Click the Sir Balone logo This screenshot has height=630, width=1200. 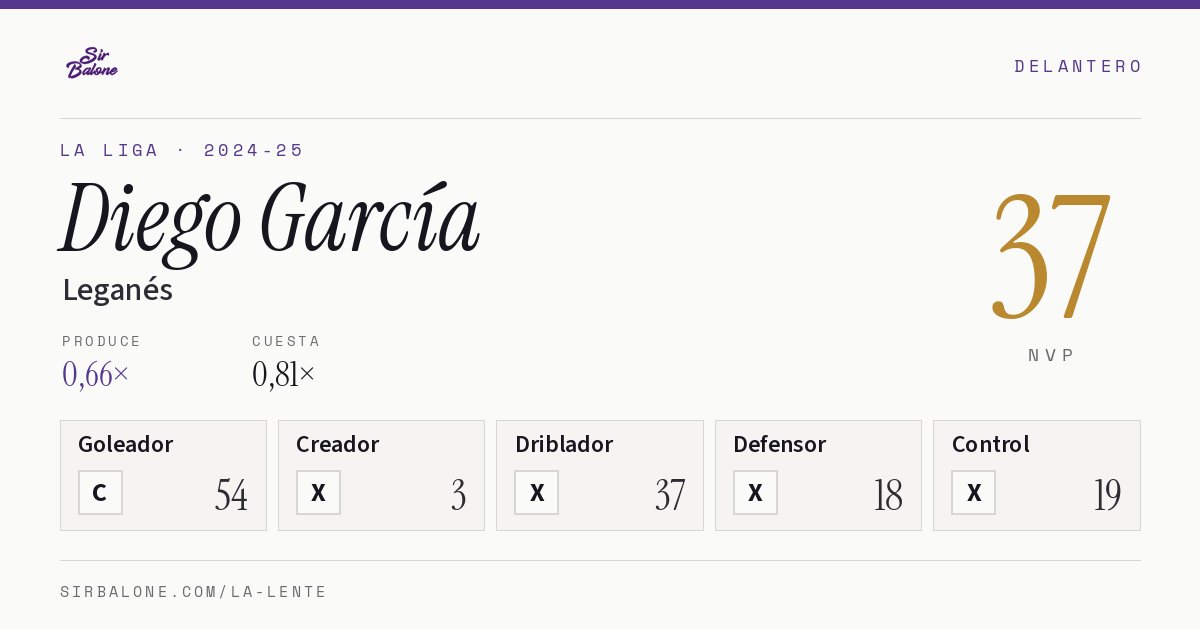click(x=92, y=63)
